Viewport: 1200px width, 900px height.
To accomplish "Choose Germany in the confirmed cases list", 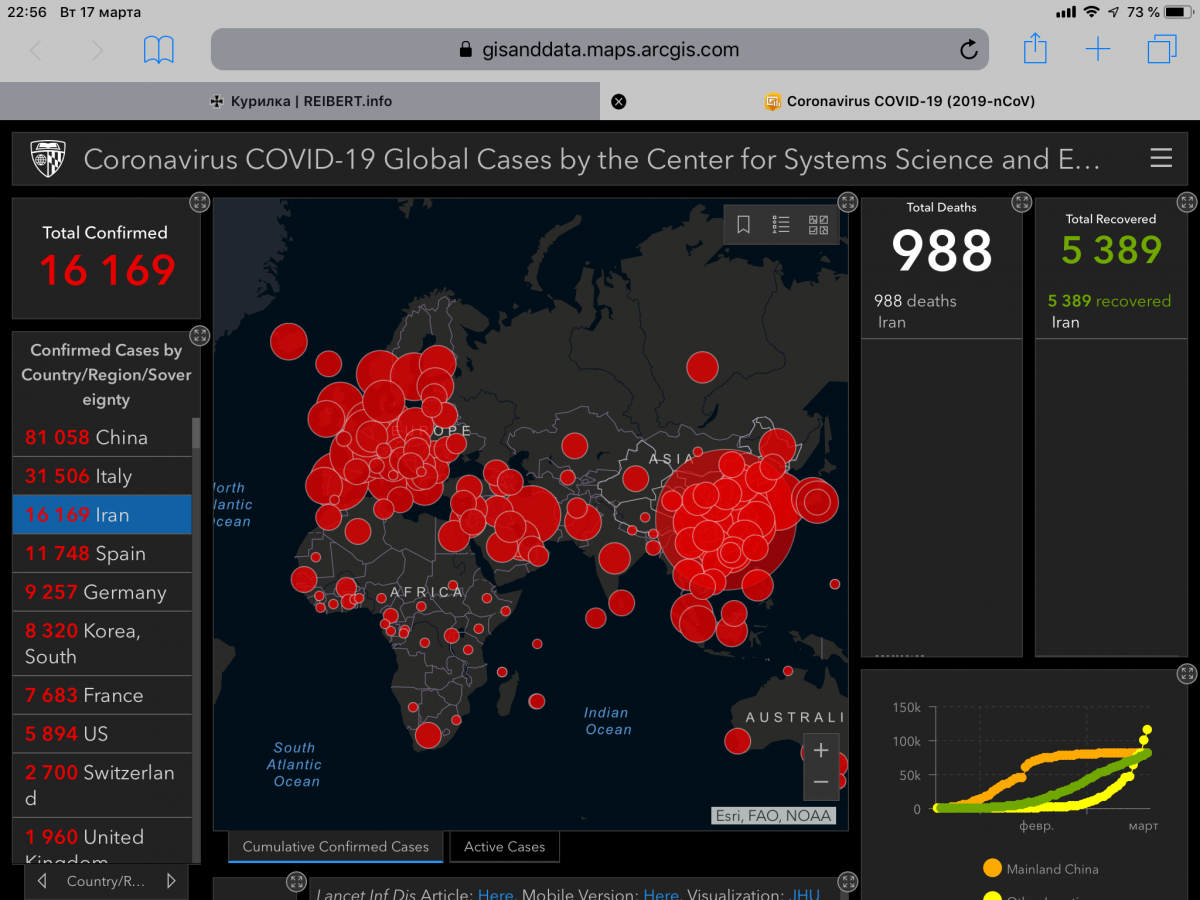I will point(102,592).
